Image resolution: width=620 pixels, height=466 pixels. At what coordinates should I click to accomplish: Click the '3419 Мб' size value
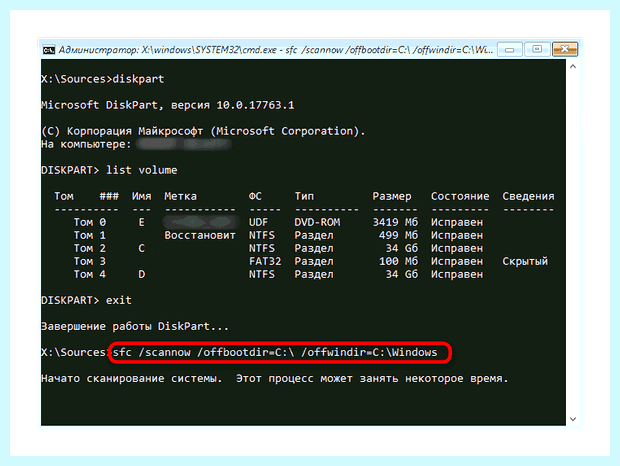tap(395, 222)
